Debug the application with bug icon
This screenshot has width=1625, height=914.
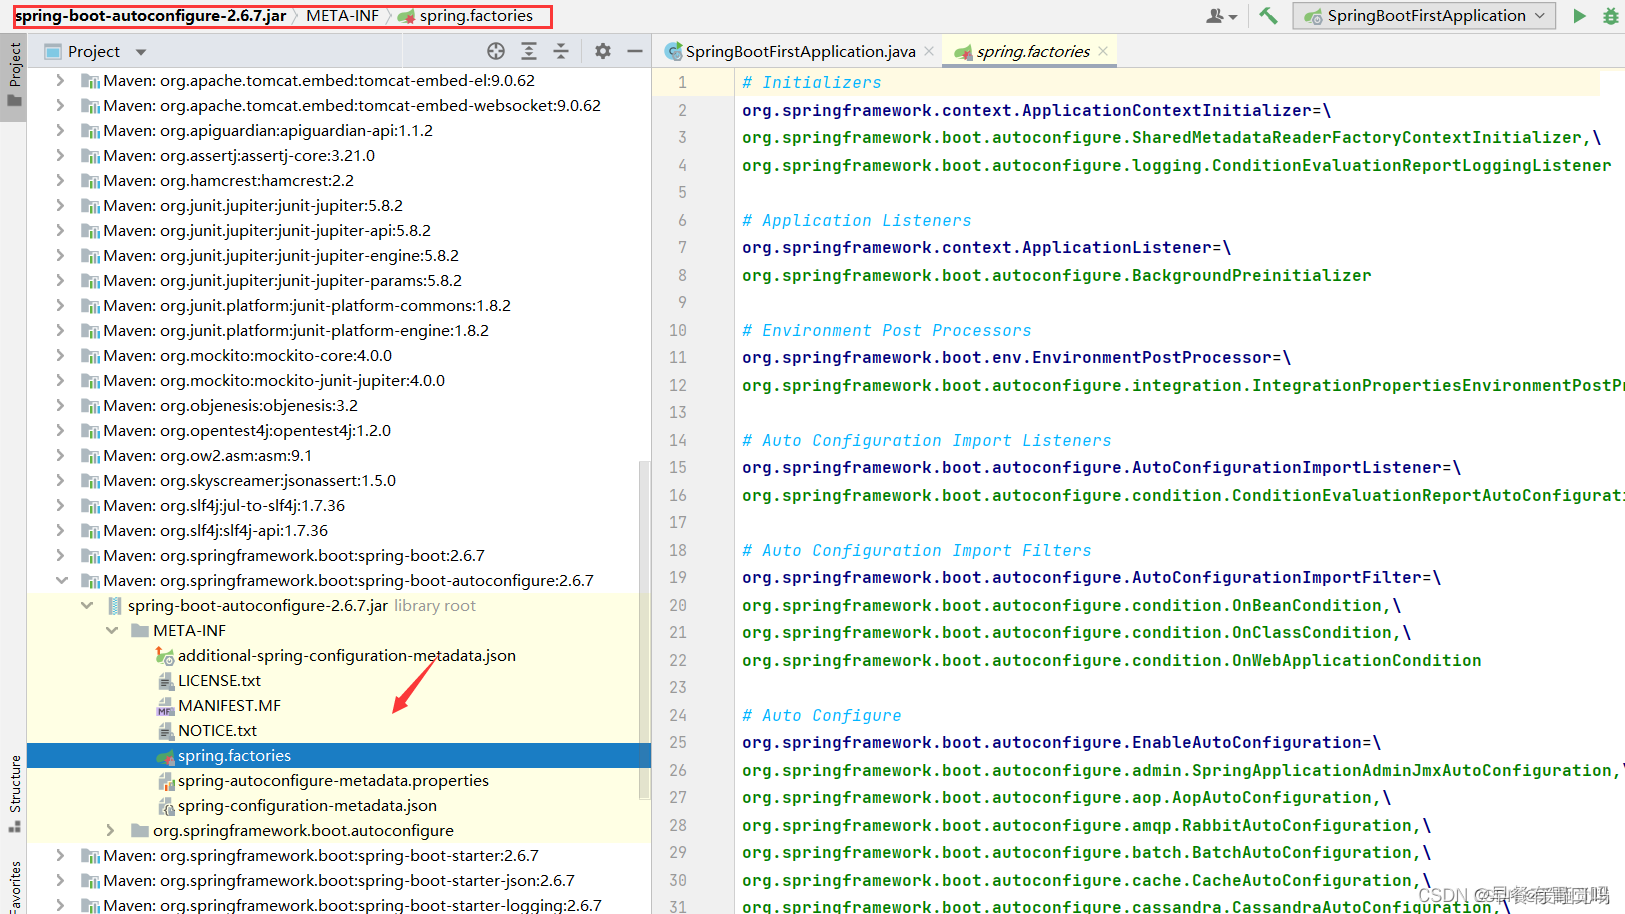(x=1610, y=16)
